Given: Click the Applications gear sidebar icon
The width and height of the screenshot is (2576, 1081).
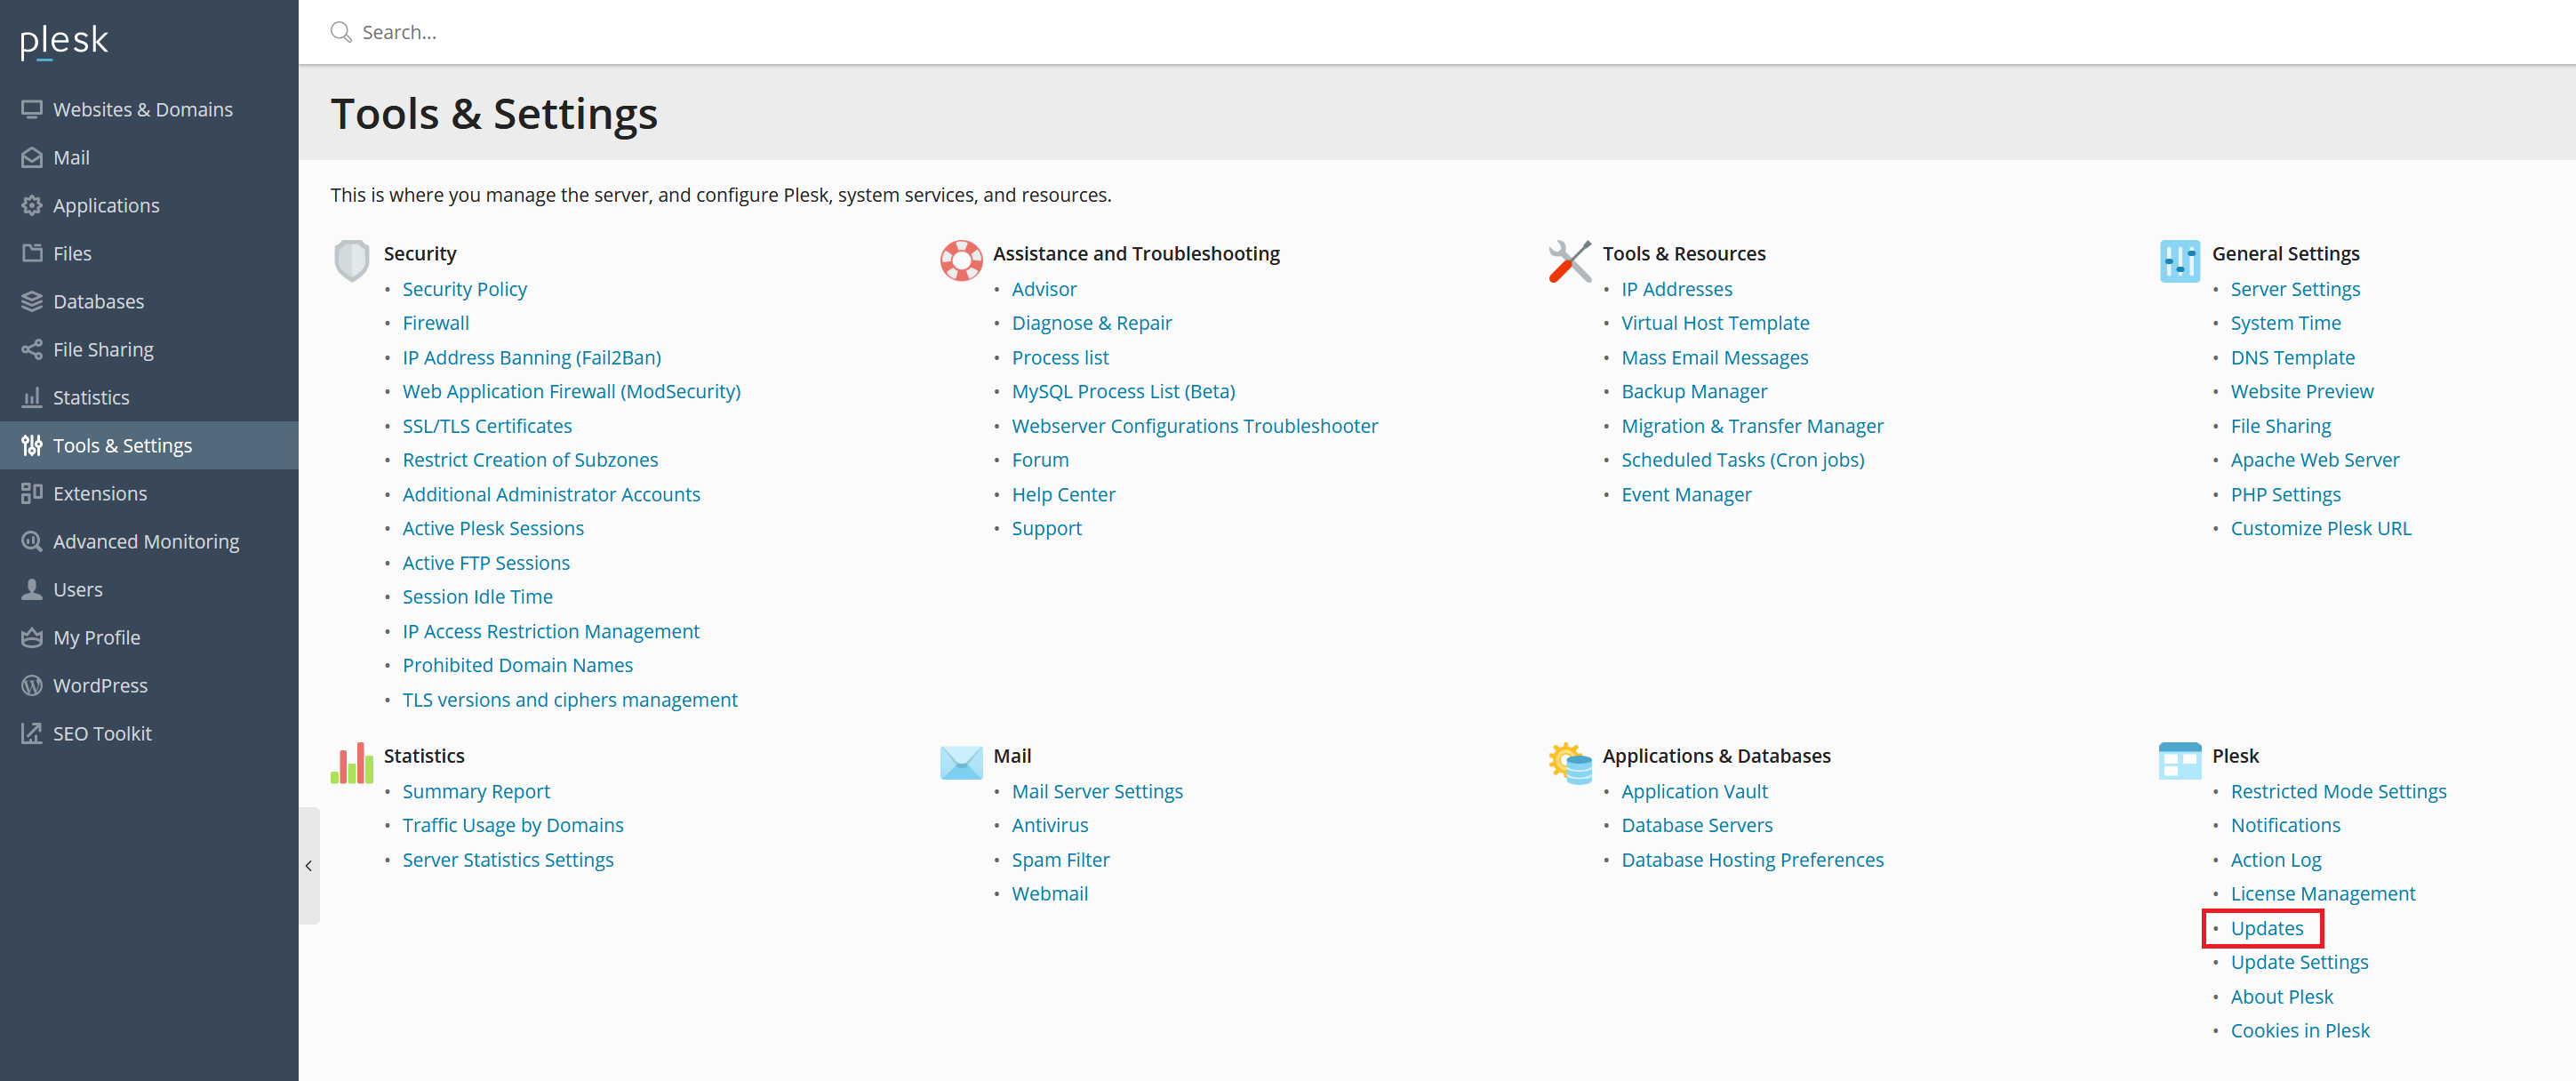Looking at the screenshot, I should pyautogui.click(x=32, y=205).
